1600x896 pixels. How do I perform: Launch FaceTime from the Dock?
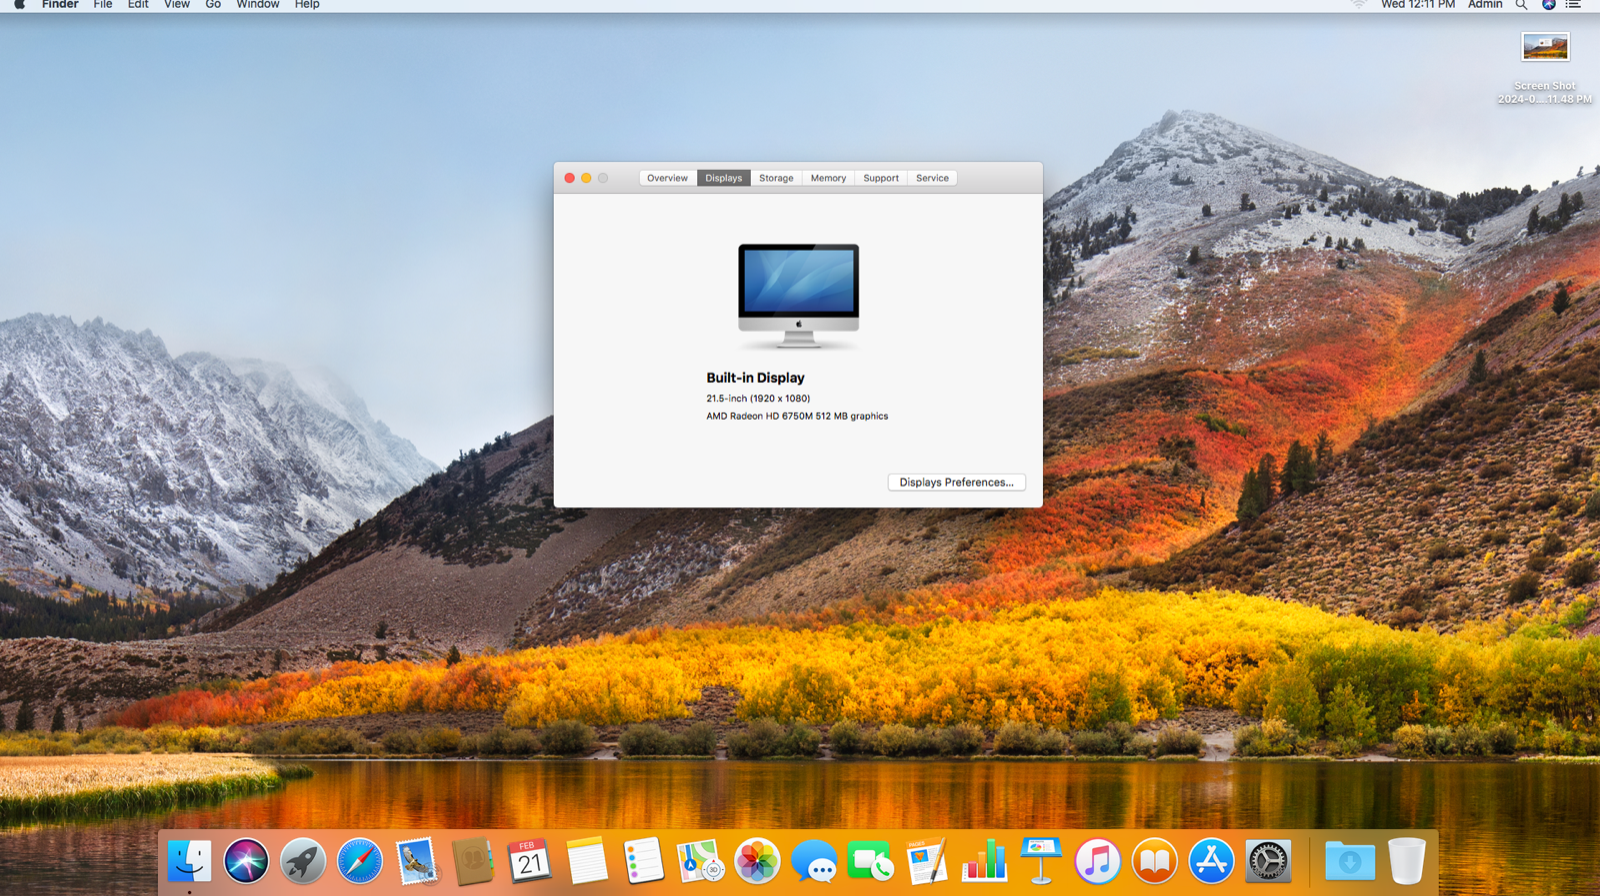(x=871, y=861)
